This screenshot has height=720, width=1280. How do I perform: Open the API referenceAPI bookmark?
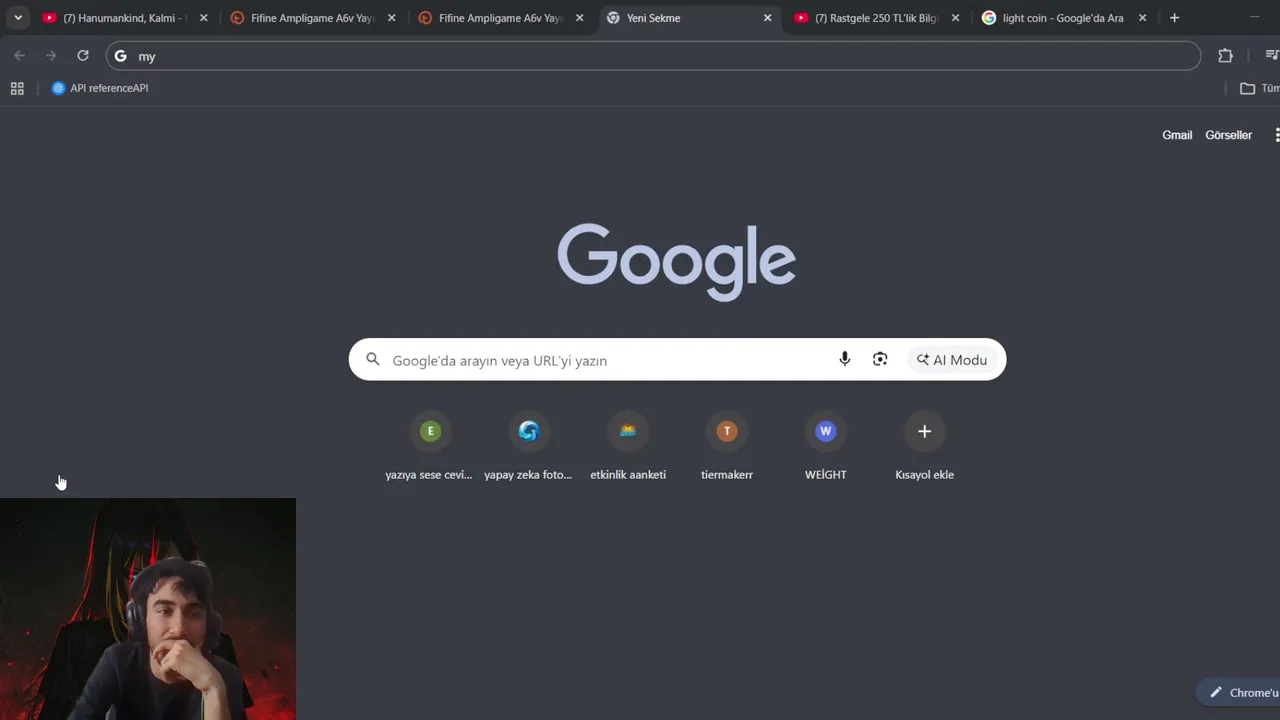[x=100, y=88]
